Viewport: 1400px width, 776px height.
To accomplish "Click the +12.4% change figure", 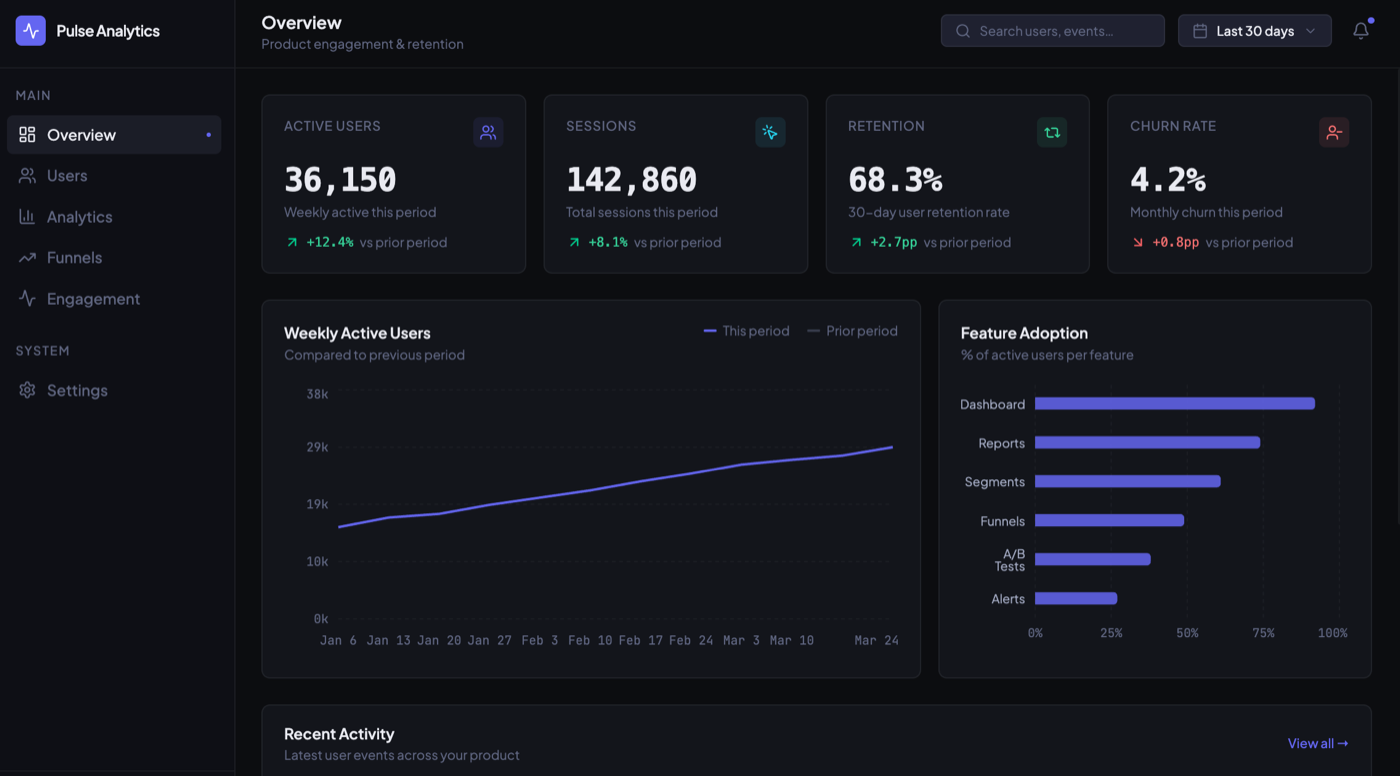I will click(x=330, y=242).
